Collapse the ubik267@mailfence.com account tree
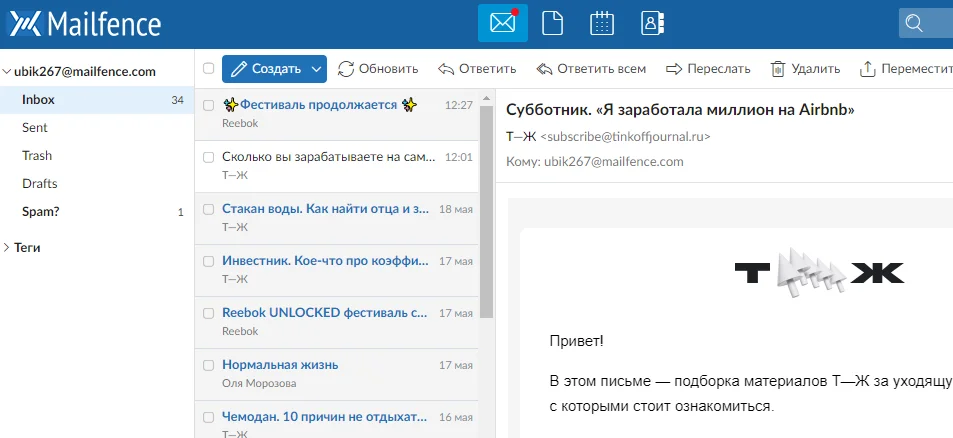 click(7, 72)
